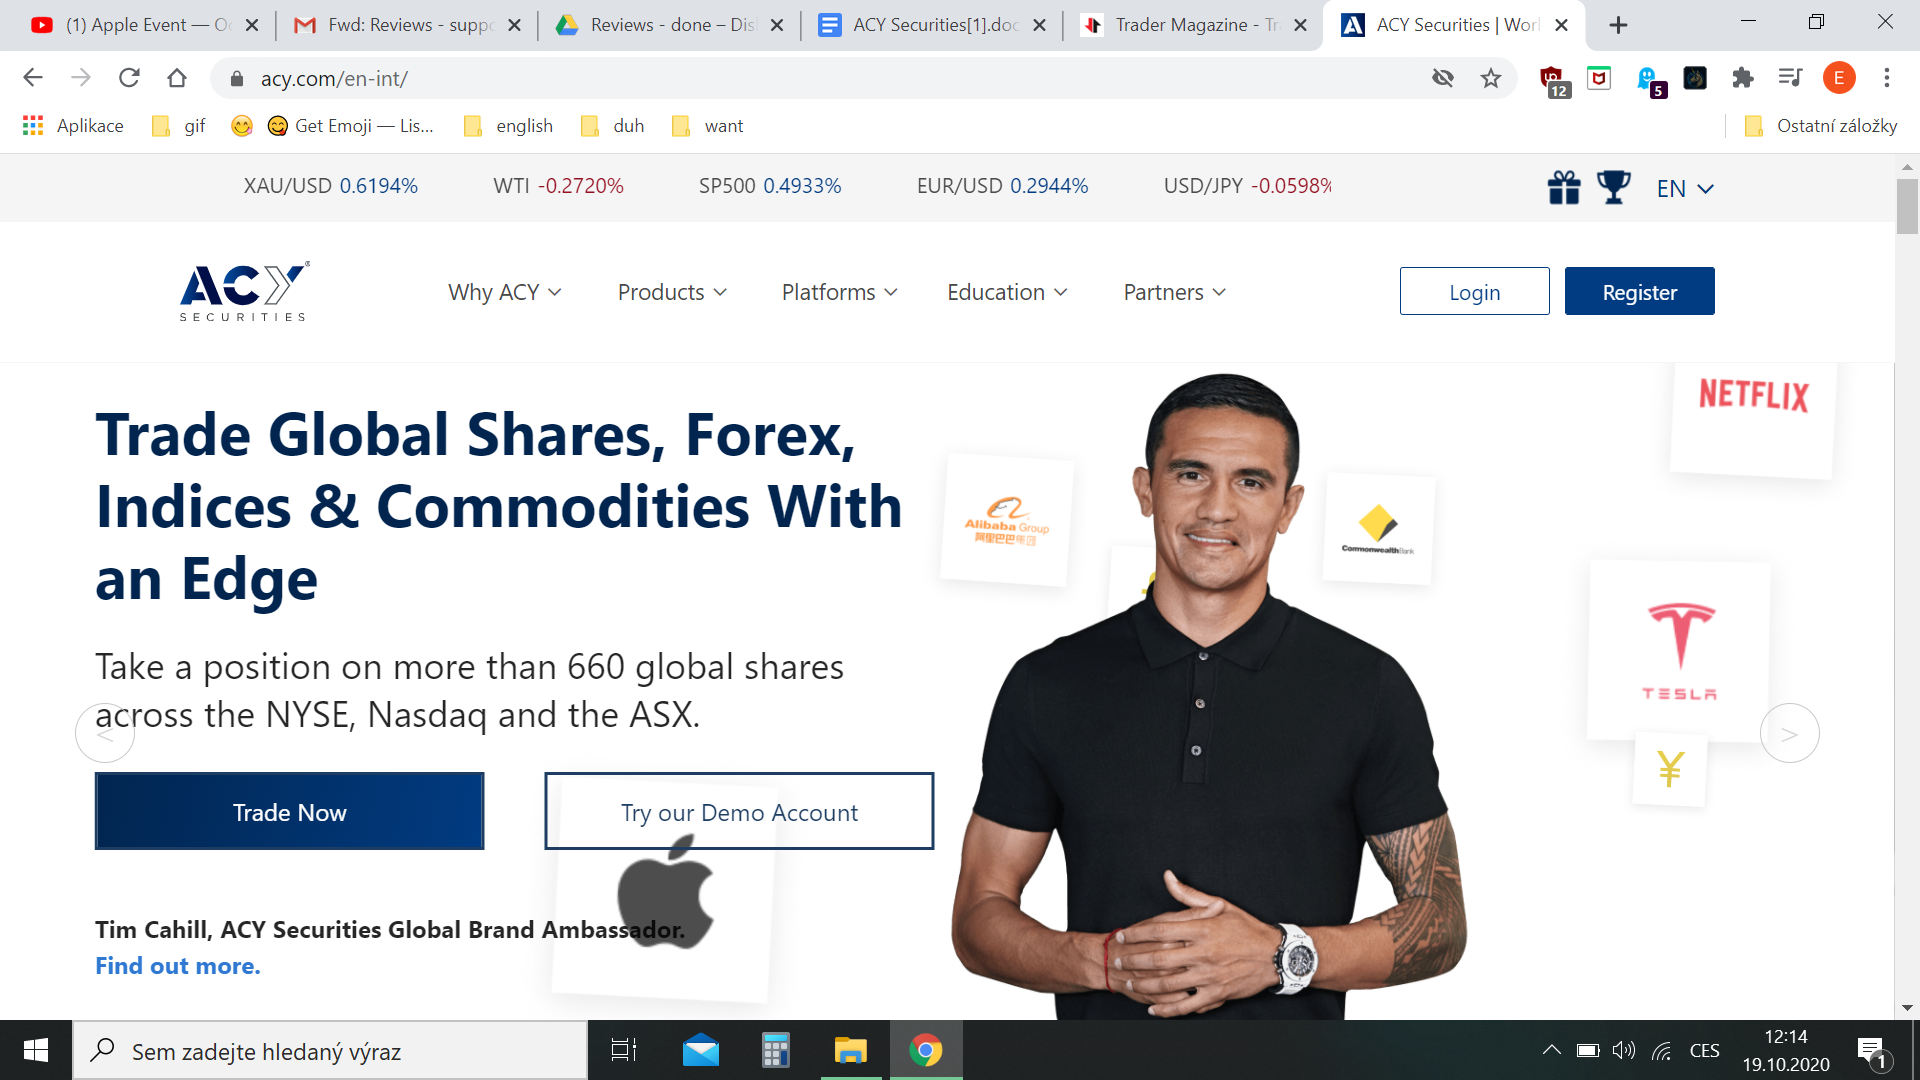This screenshot has width=1920, height=1080.
Task: Click the crossed-out eye tracking icon in address bar
Action: pos(1442,78)
